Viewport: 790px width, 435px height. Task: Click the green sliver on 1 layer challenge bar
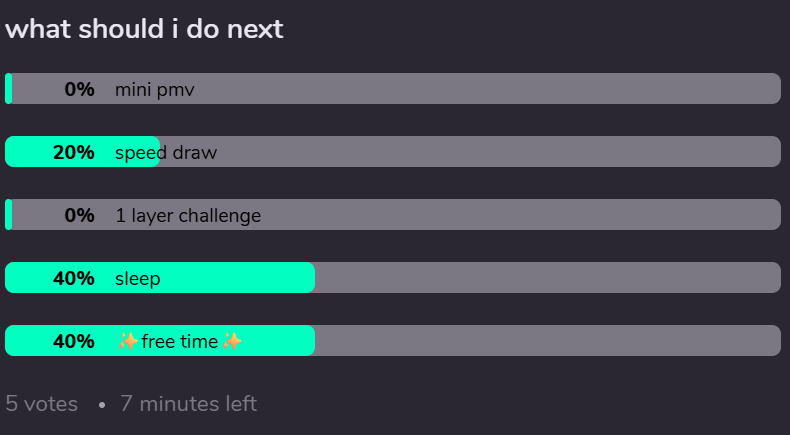tap(9, 215)
